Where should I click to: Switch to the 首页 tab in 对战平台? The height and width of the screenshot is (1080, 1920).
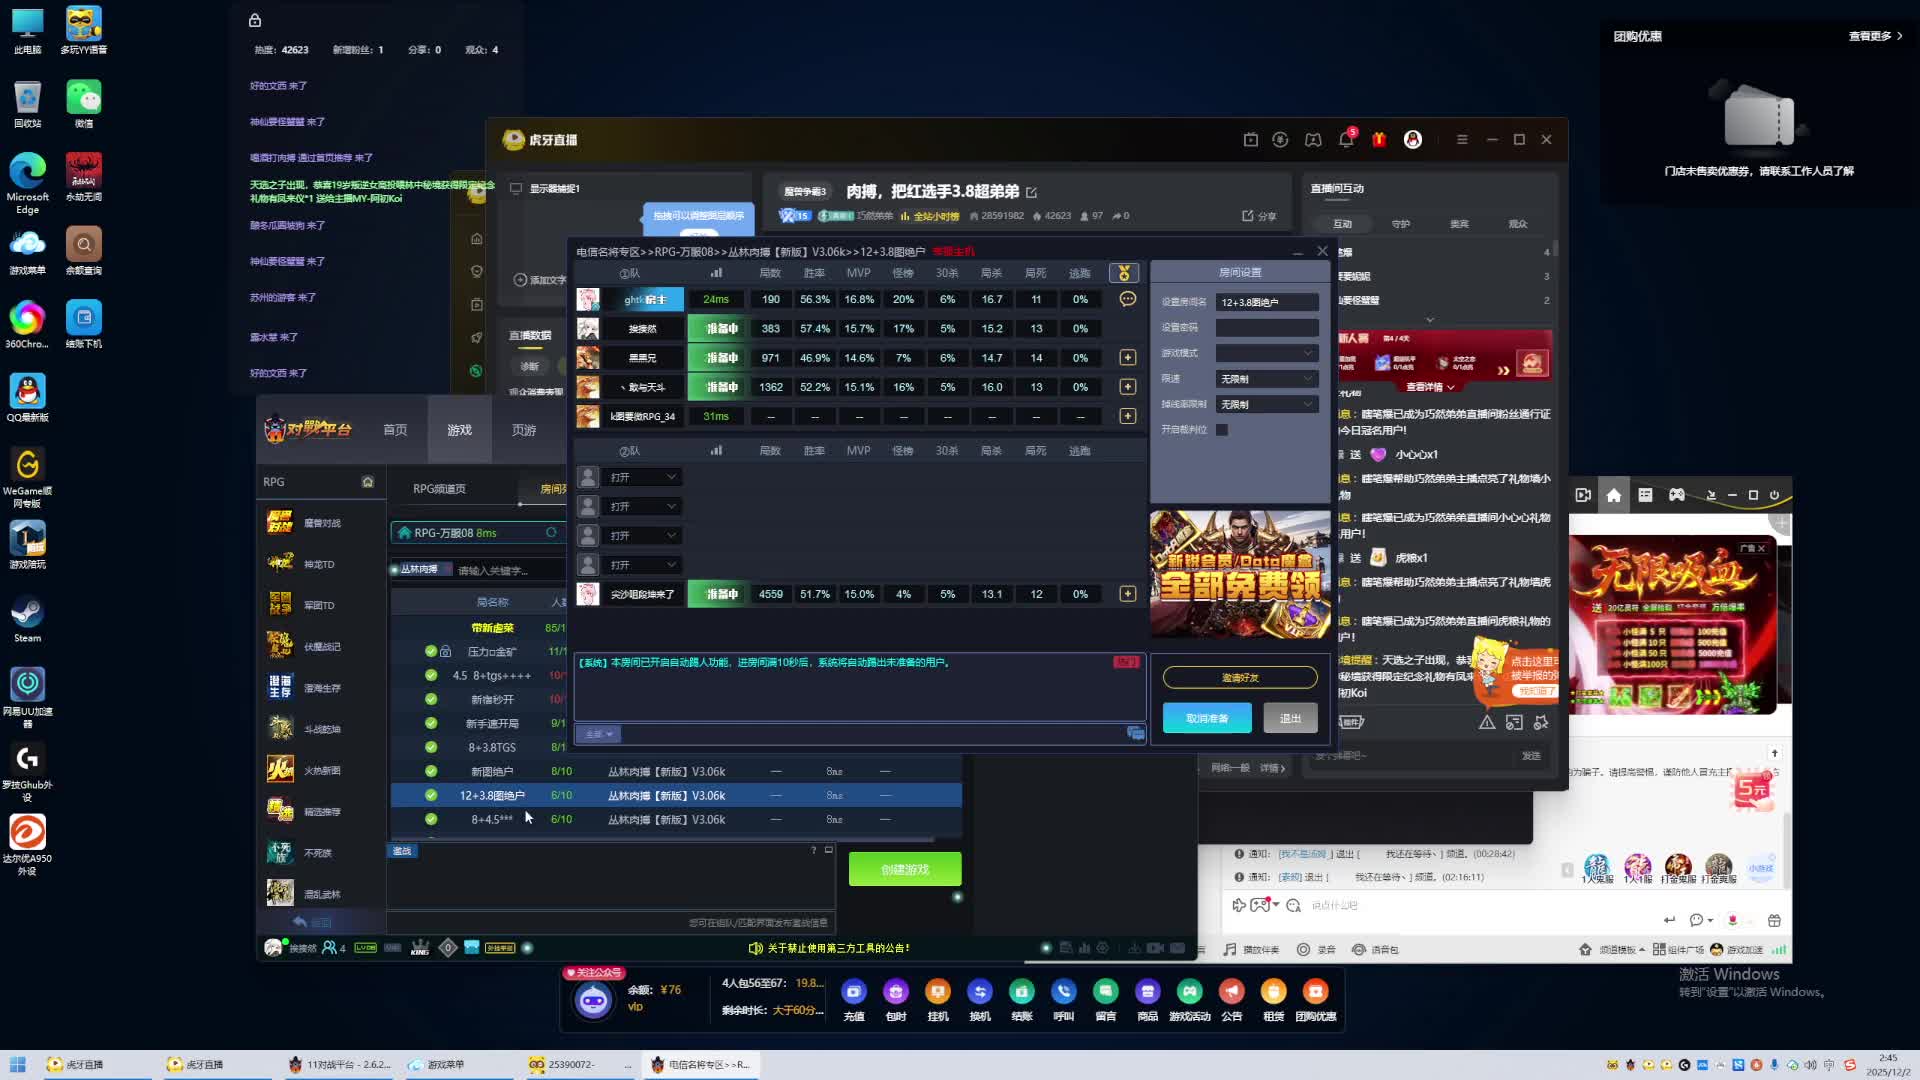(395, 430)
